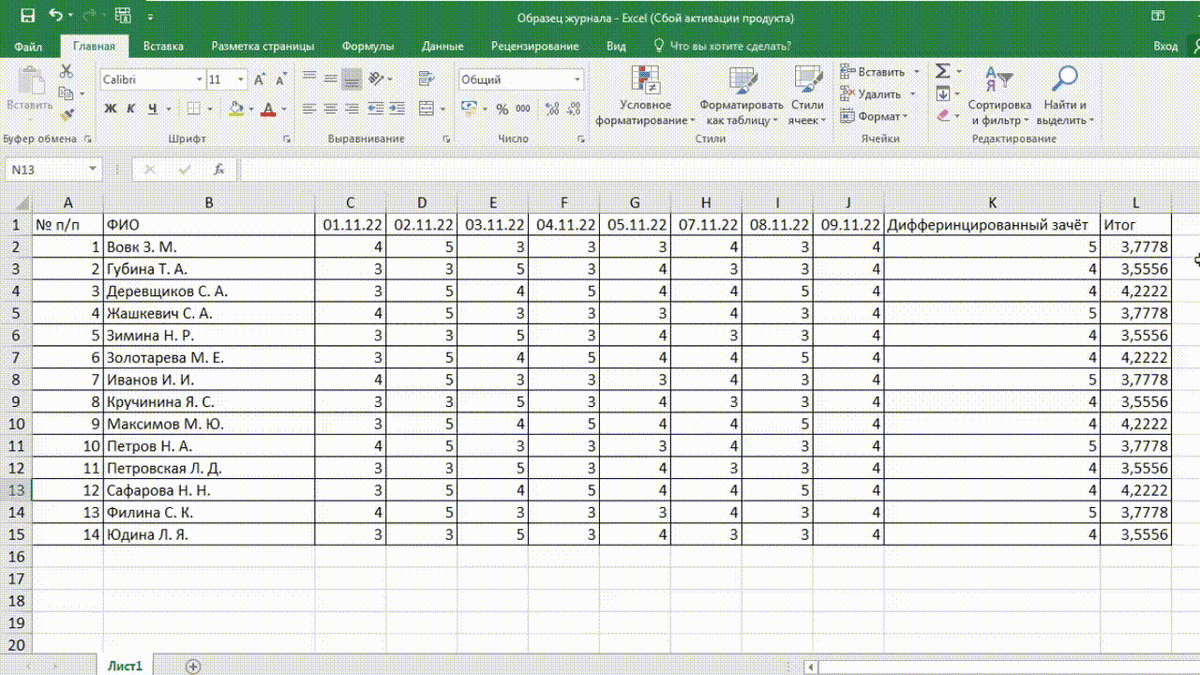Screen dimensions: 1200x675
Task: Click the Undo arrow in title bar
Action: tap(55, 16)
